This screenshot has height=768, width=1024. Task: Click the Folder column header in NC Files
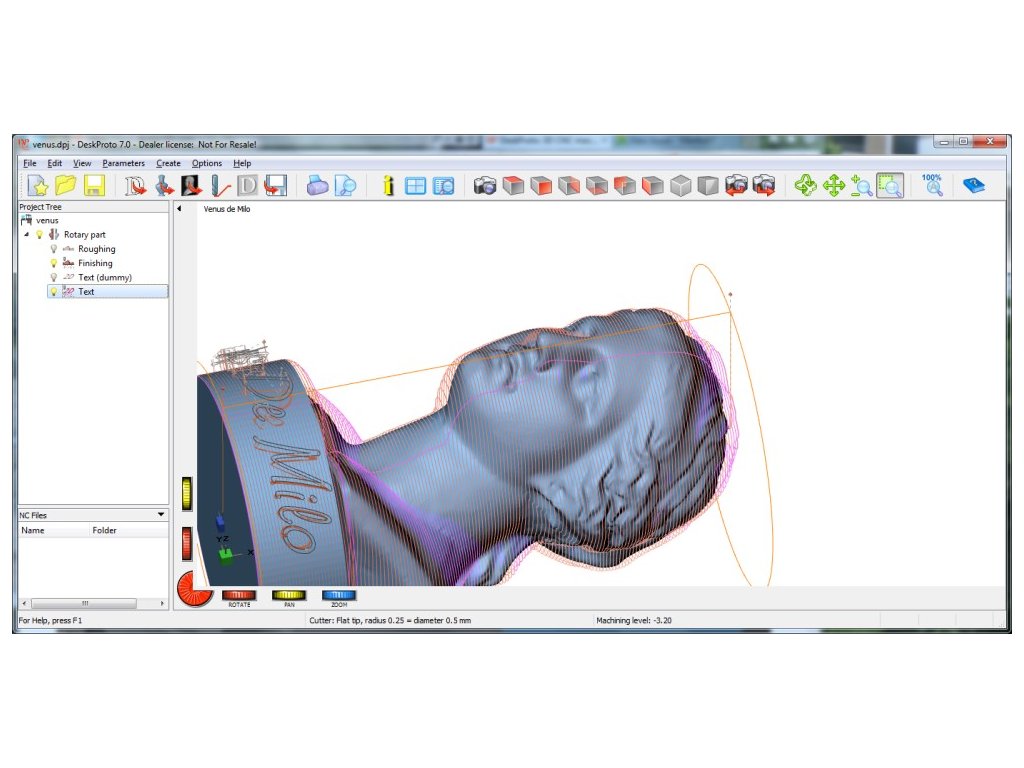129,530
